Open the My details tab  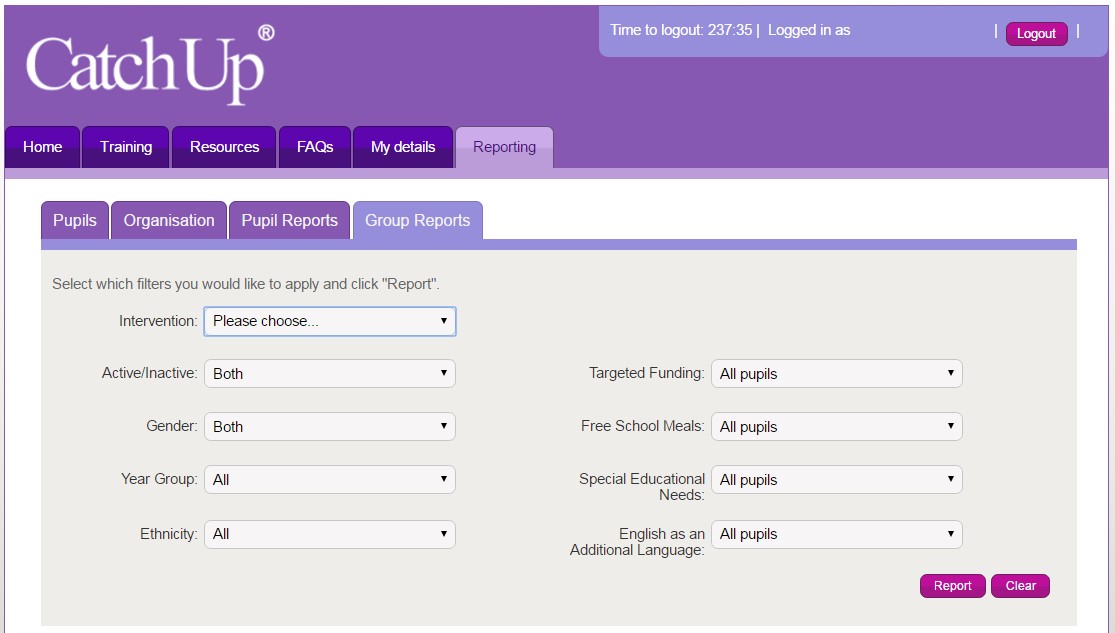pyautogui.click(x=403, y=147)
